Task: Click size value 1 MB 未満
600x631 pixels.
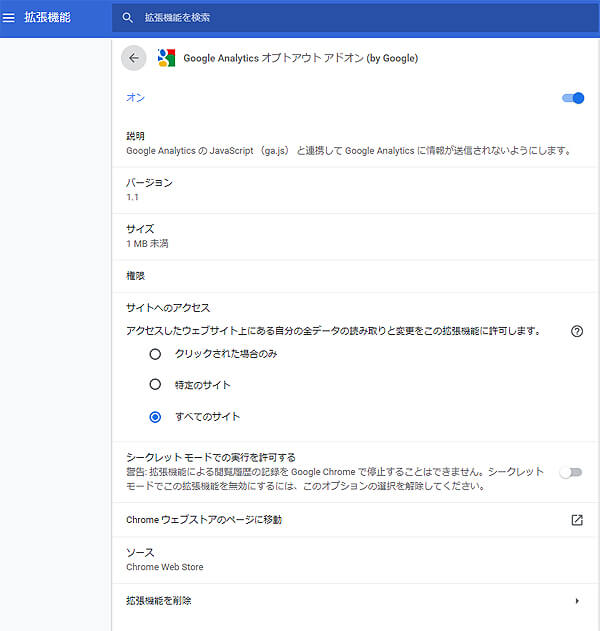Action: (147, 244)
